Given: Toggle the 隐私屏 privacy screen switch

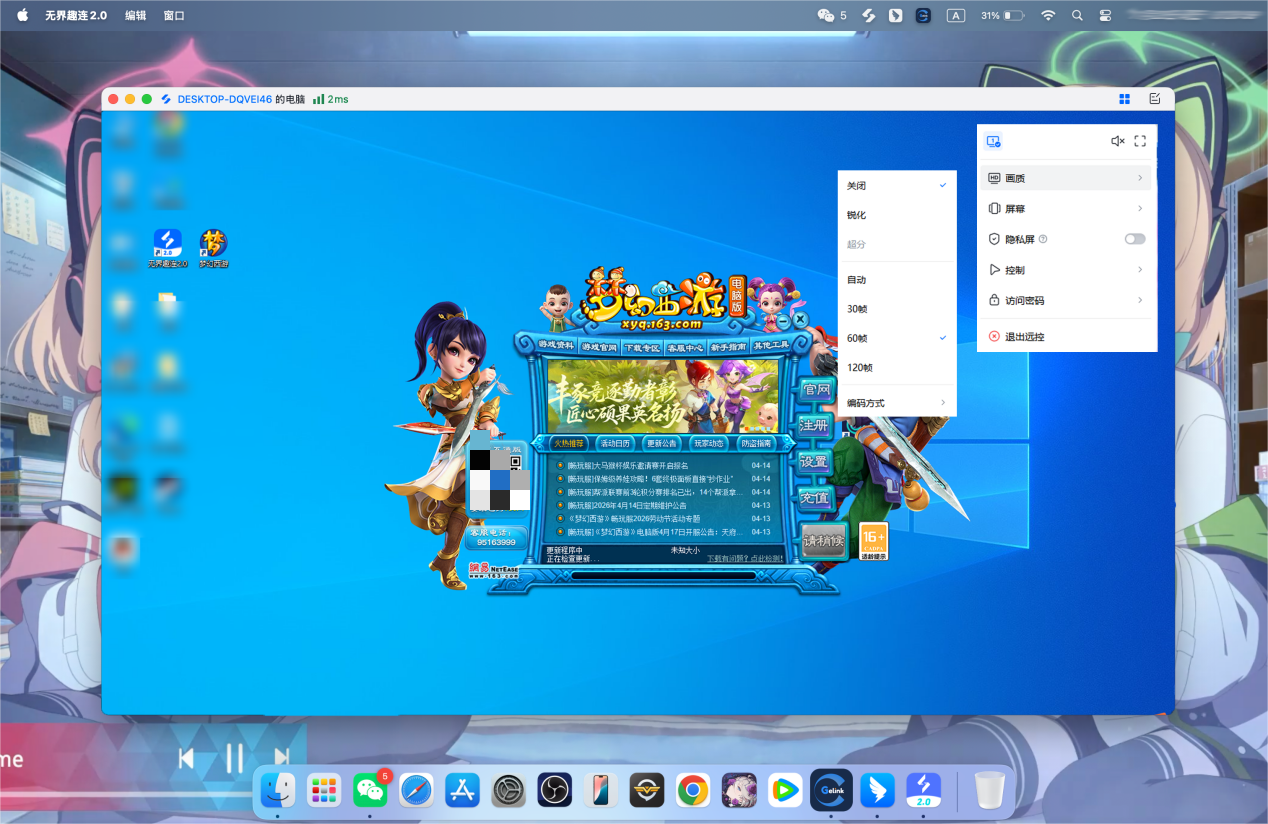Looking at the screenshot, I should (x=1134, y=239).
